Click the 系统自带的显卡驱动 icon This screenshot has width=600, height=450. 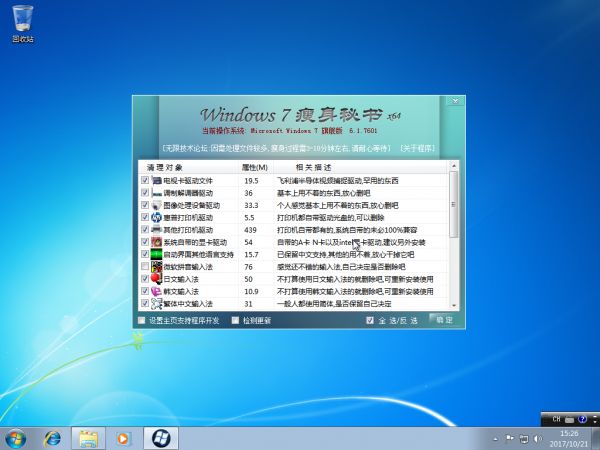click(157, 242)
